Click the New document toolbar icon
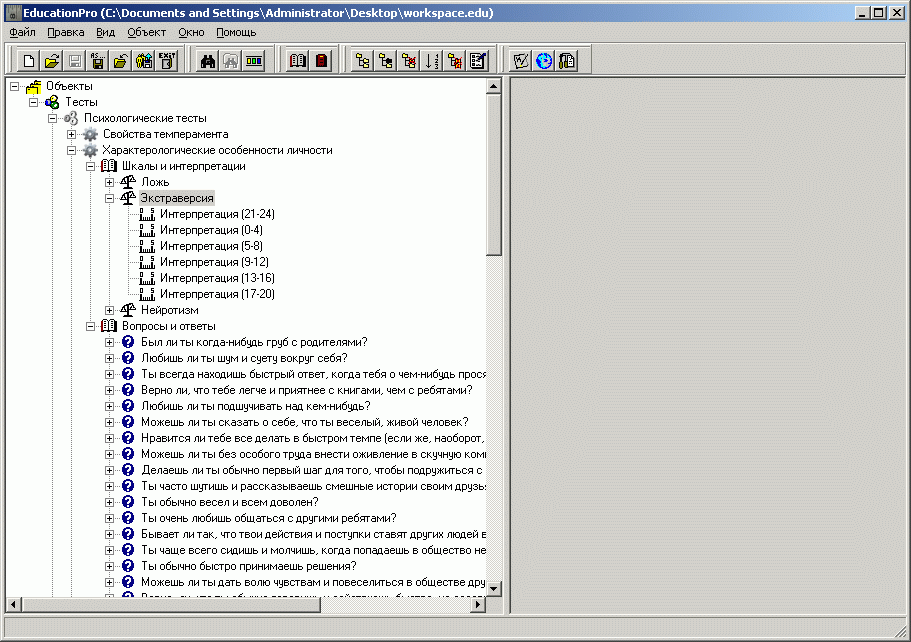The image size is (911, 642). 29,61
